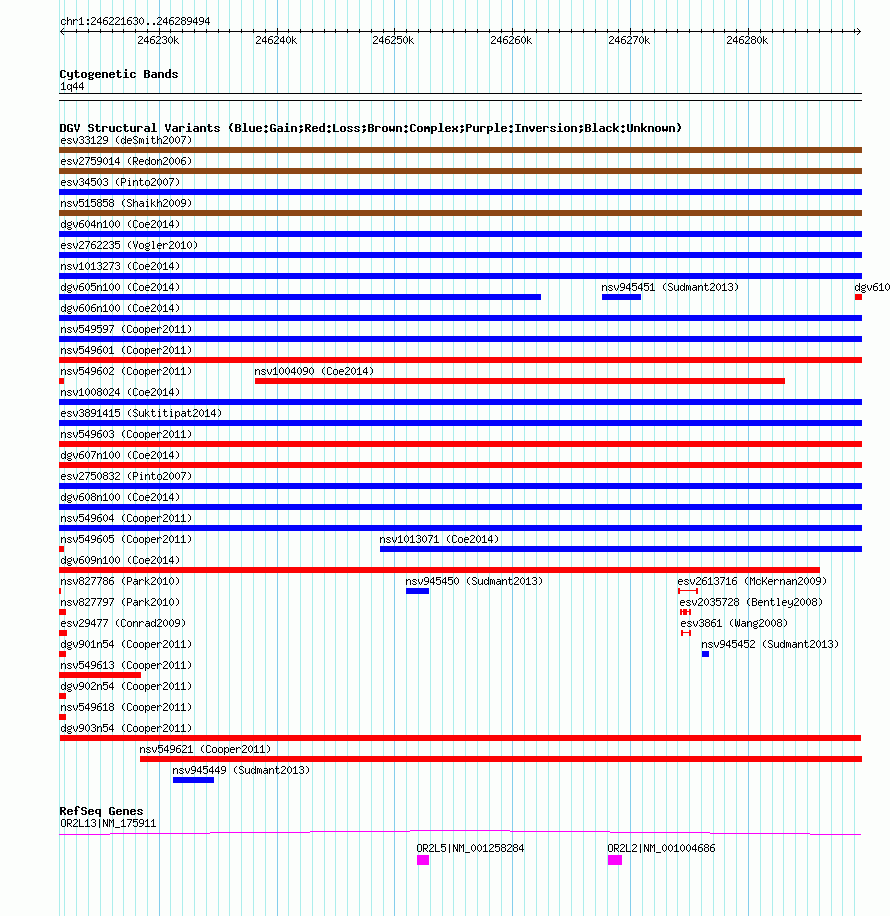Screen dimensions: 890x916
Task: Select the esv2759014 (Redon2006) label
Action: click(x=126, y=161)
